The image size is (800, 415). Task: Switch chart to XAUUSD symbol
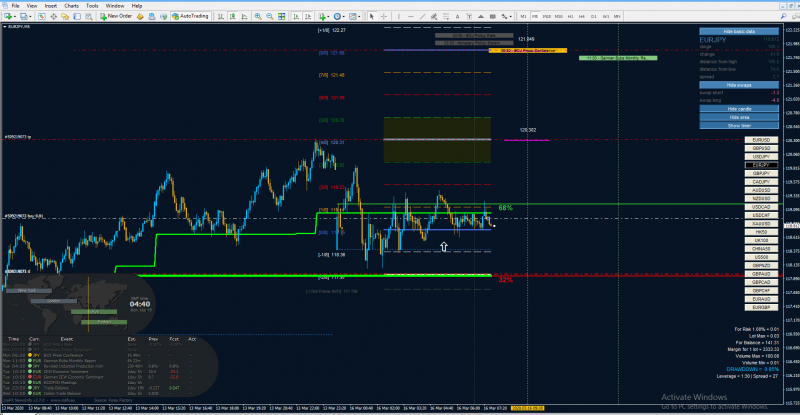click(761, 224)
